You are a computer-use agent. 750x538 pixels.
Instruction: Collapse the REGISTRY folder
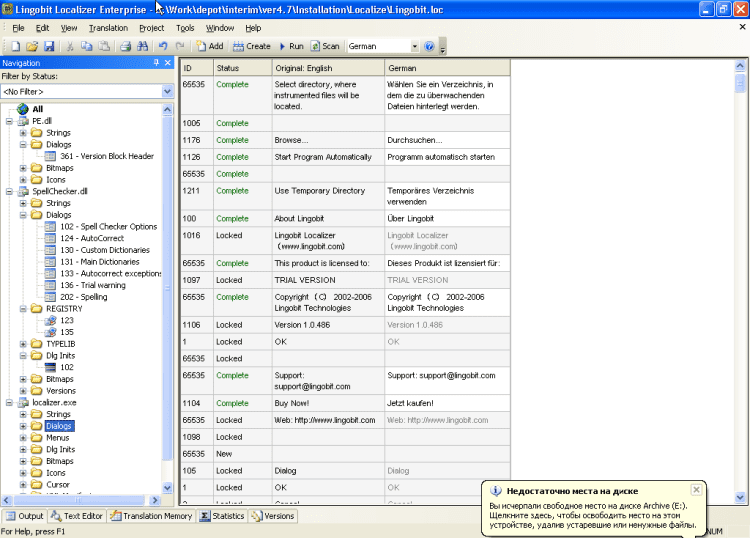point(23,308)
